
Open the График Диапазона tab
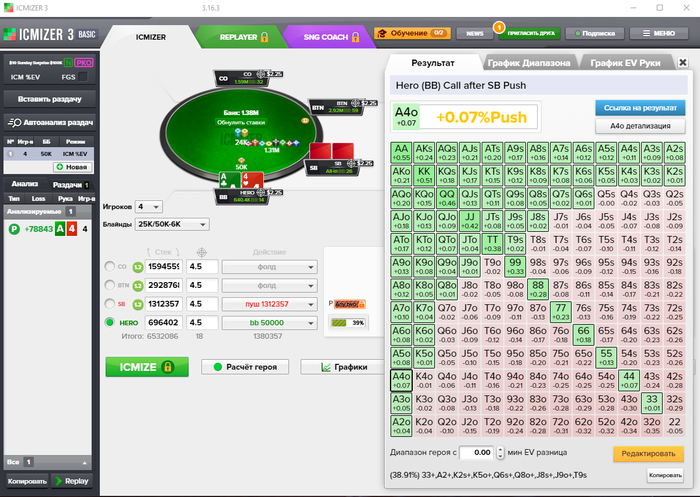[529, 63]
